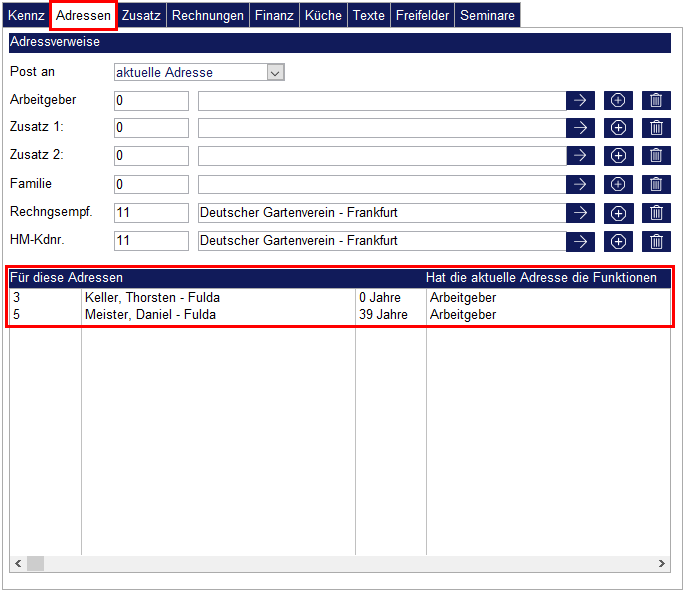This screenshot has width=687, height=593.
Task: Add a Familie address with plus icon
Action: point(618,185)
